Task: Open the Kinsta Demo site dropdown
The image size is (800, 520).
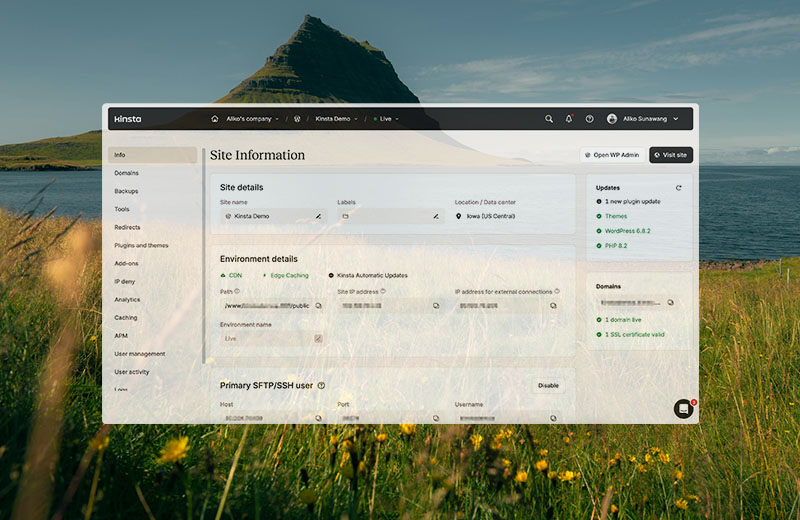Action: click(336, 119)
